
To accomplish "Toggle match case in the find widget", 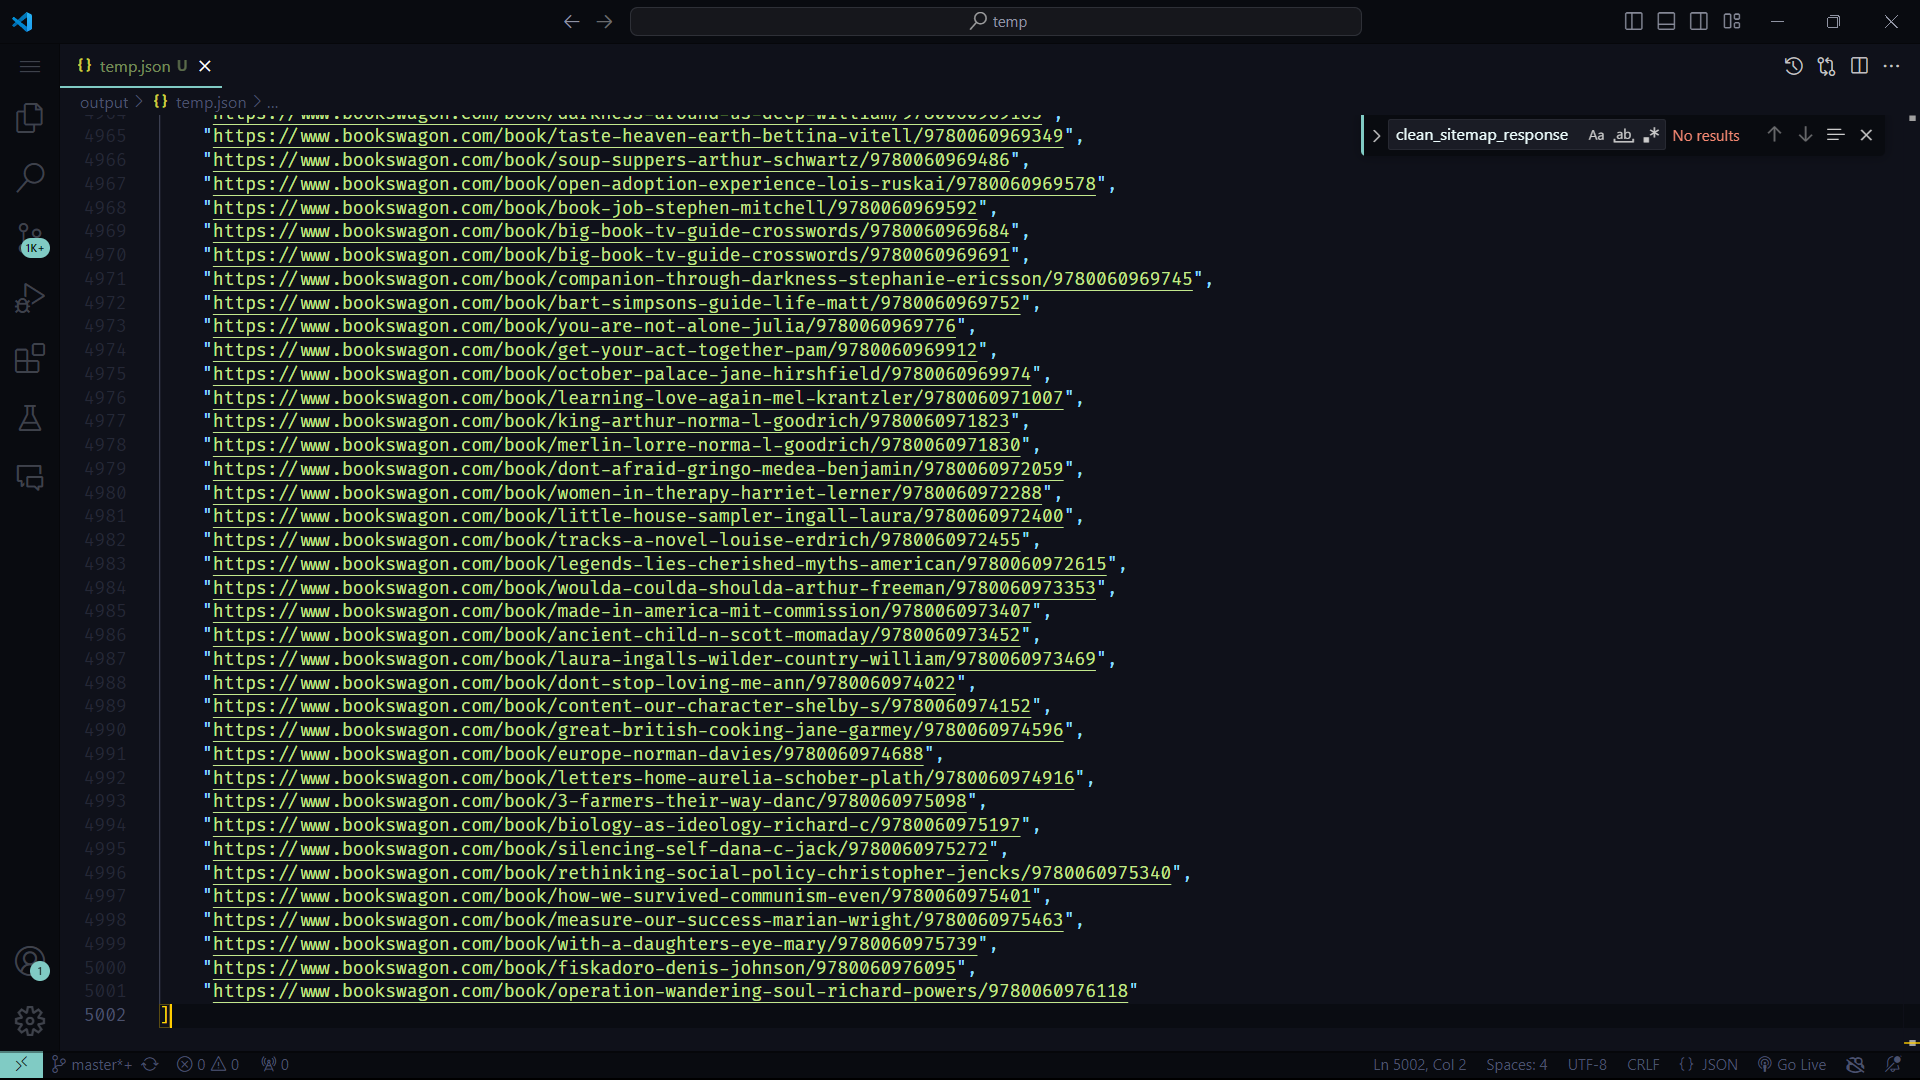I will (1595, 135).
